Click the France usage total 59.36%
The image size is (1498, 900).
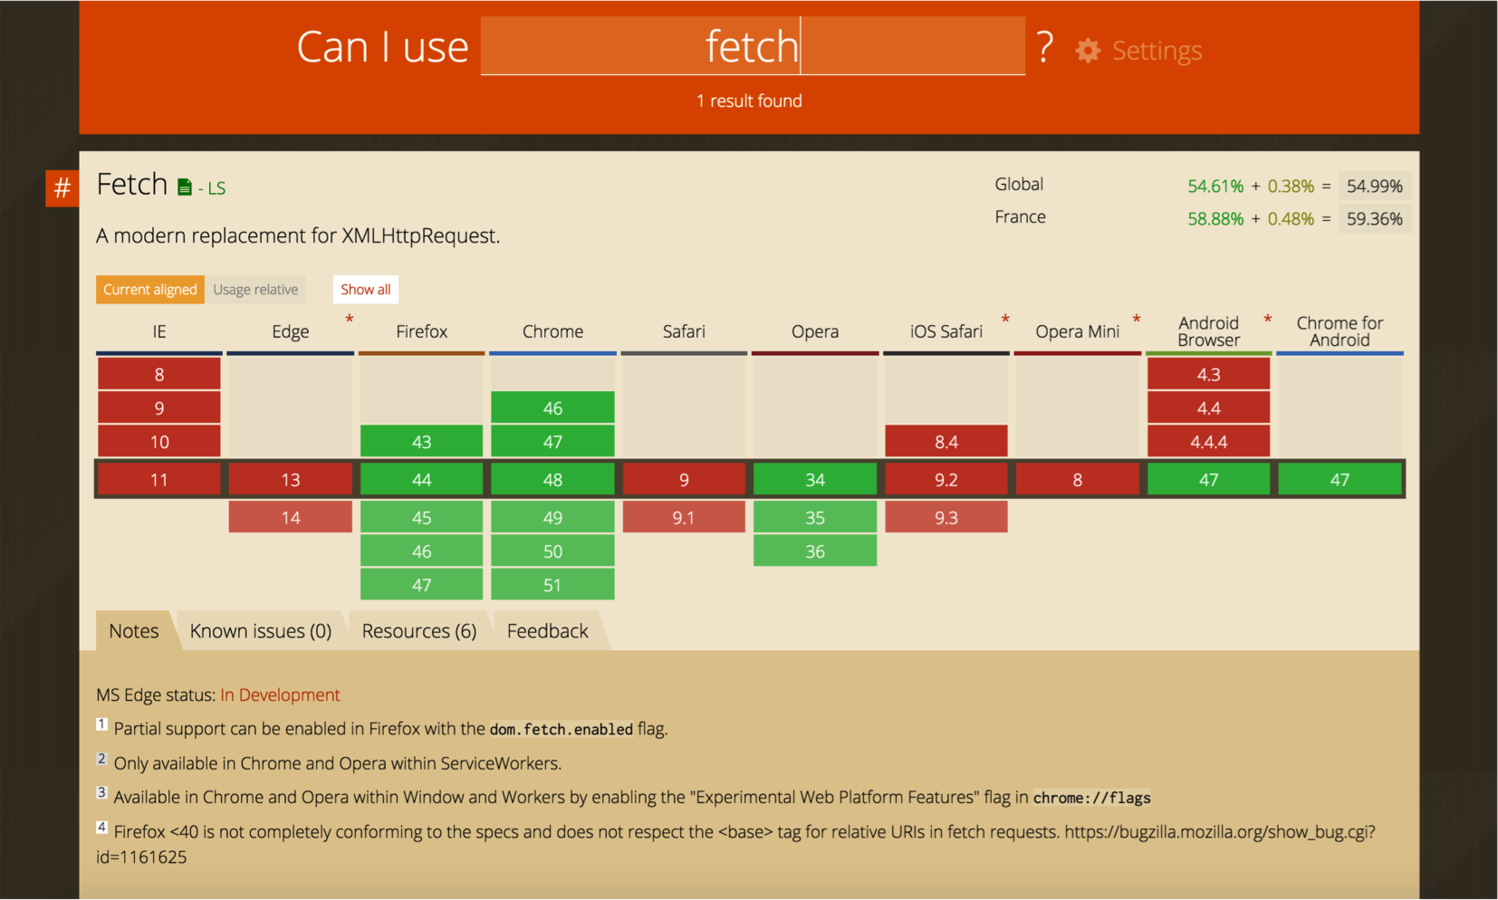pos(1374,219)
